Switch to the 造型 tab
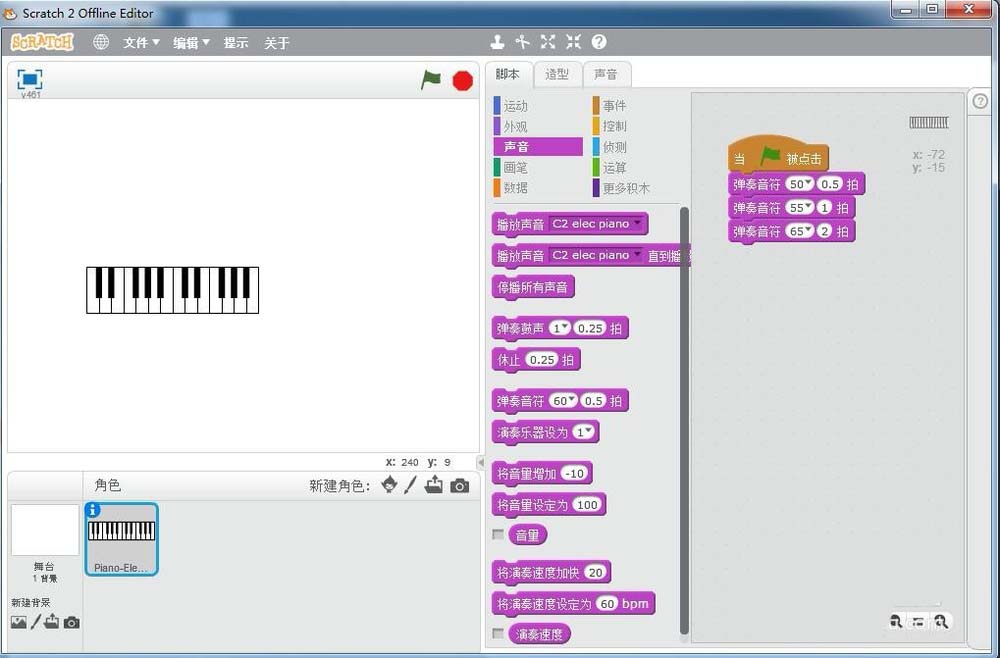 coord(556,73)
